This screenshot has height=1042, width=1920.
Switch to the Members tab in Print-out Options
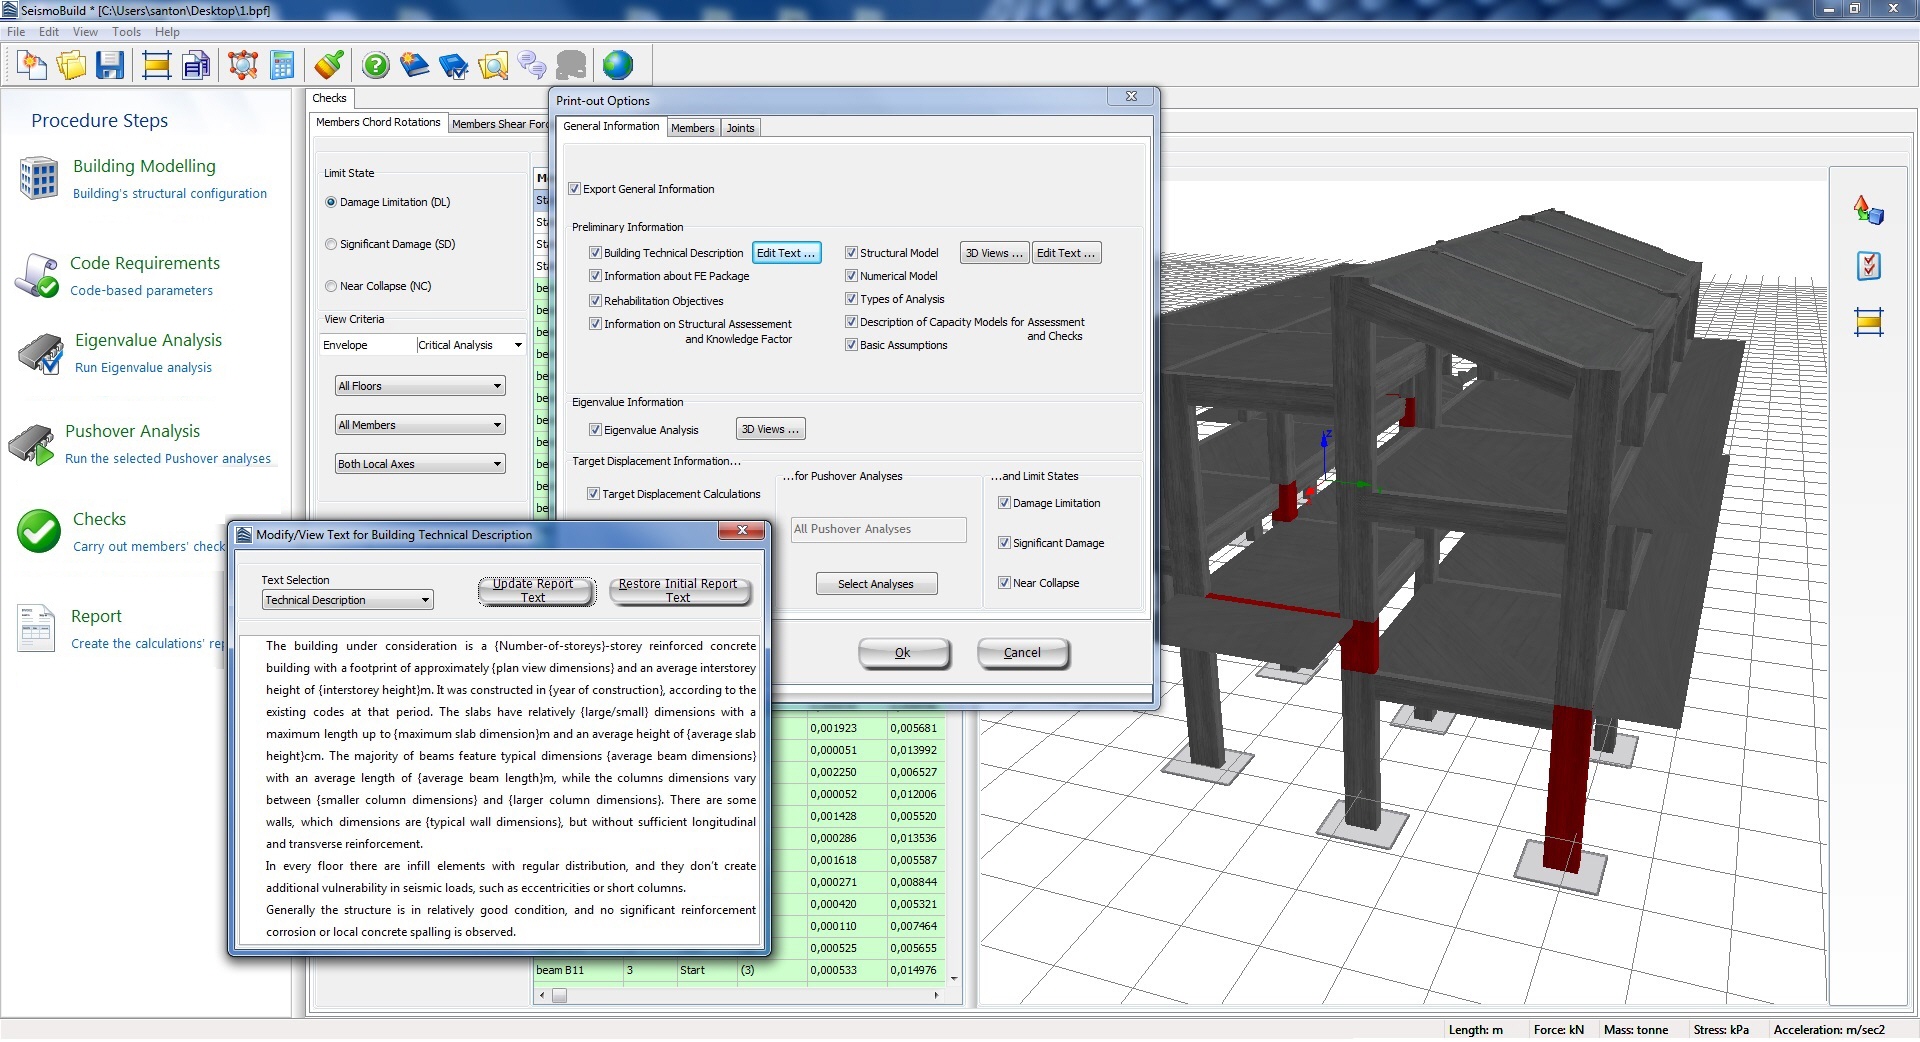pos(692,128)
